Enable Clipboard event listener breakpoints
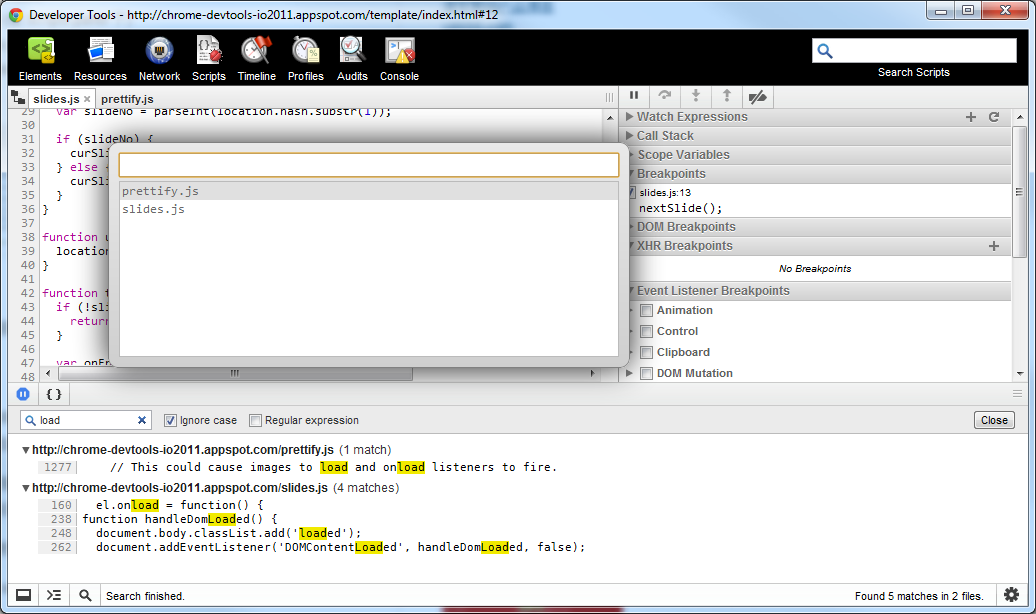Screen dimensions: 1036x614 point(647,353)
